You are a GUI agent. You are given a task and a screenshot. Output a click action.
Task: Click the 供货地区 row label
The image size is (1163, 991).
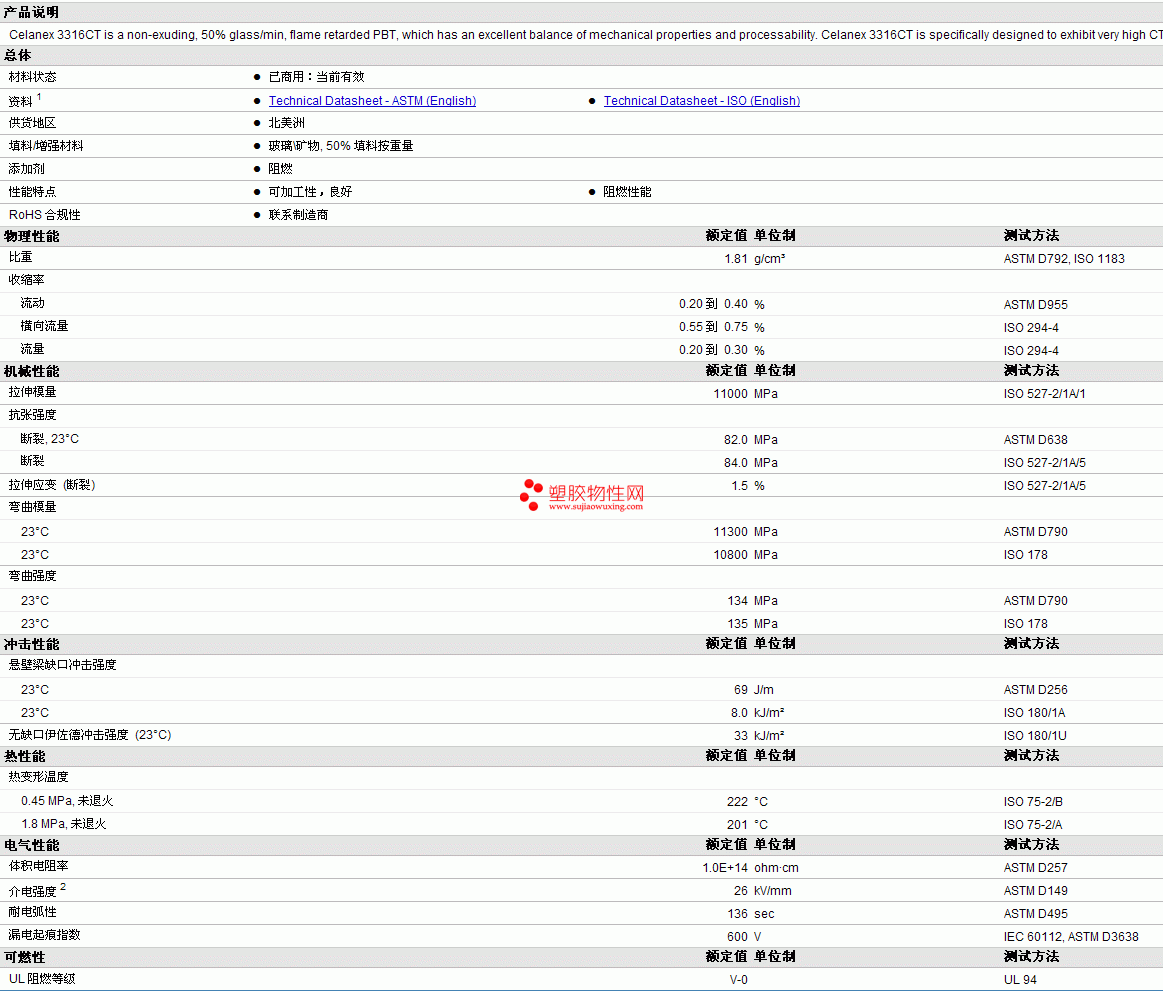pyautogui.click(x=33, y=123)
